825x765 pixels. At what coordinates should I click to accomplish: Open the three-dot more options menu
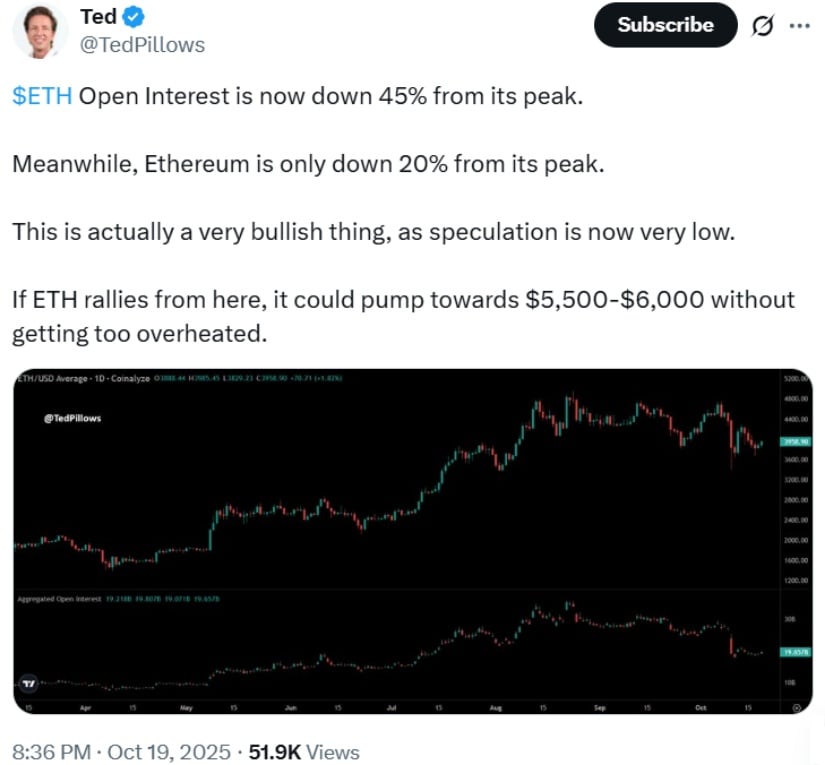(x=799, y=26)
